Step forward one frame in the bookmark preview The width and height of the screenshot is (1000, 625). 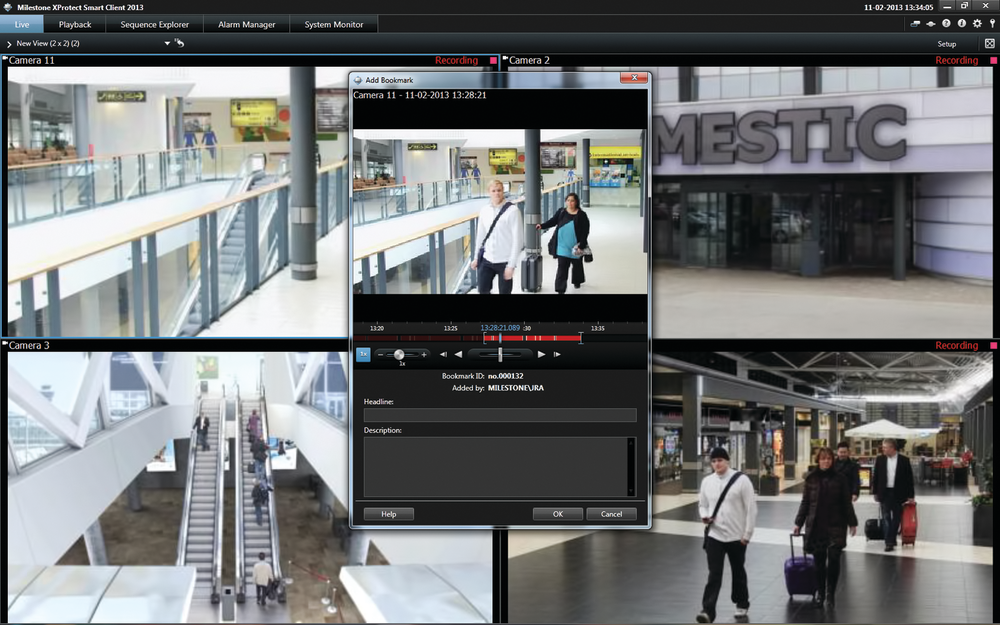555,353
